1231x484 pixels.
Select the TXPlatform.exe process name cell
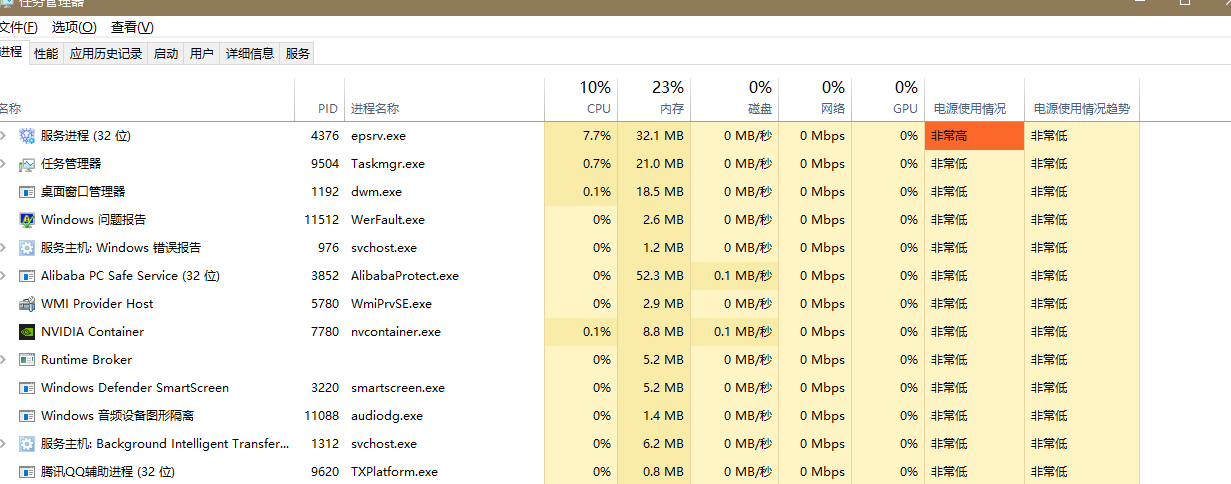click(445, 472)
